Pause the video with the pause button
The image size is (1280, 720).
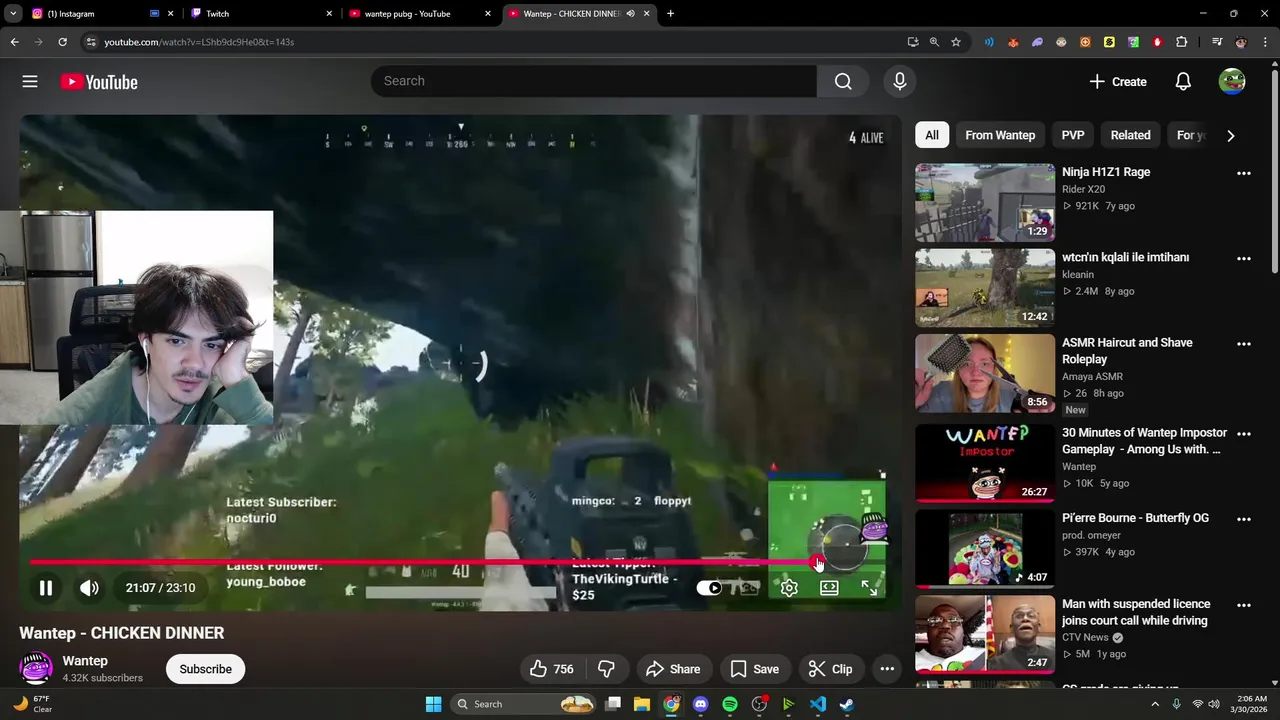pos(45,588)
